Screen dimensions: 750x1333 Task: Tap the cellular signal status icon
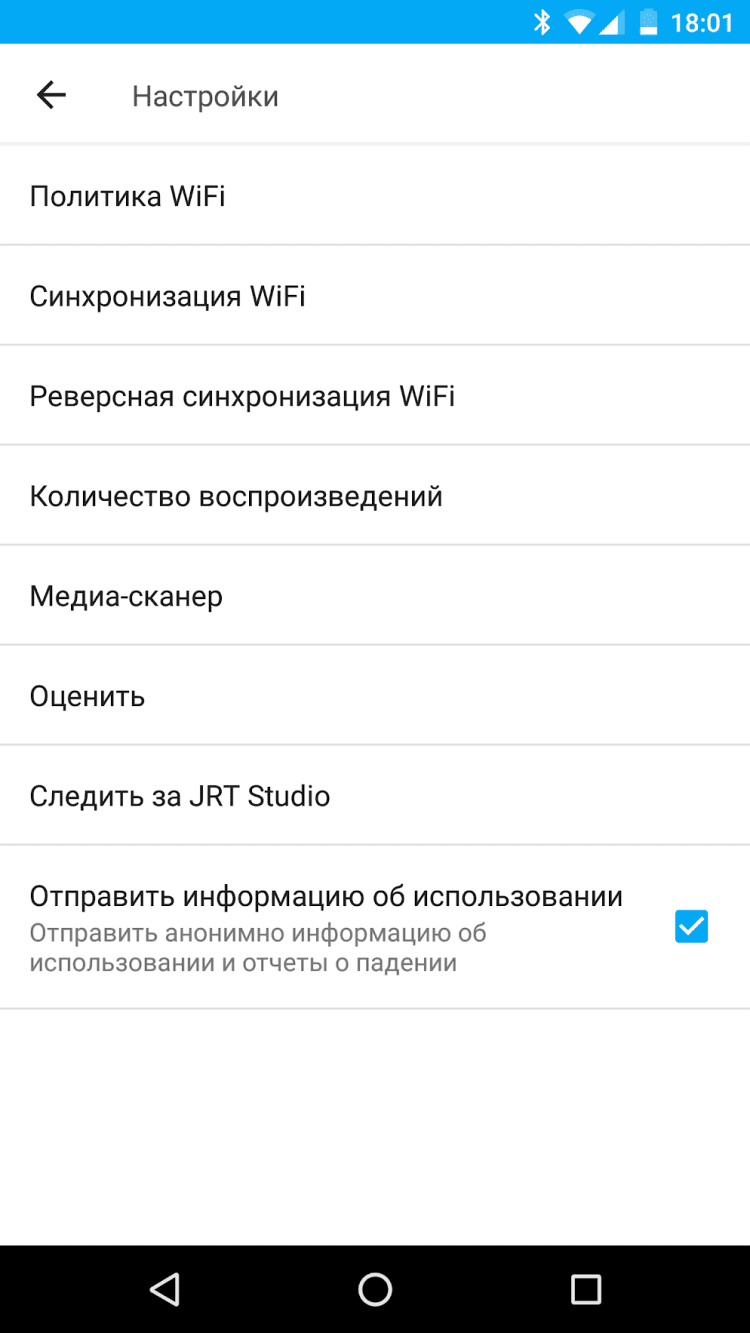pos(612,22)
